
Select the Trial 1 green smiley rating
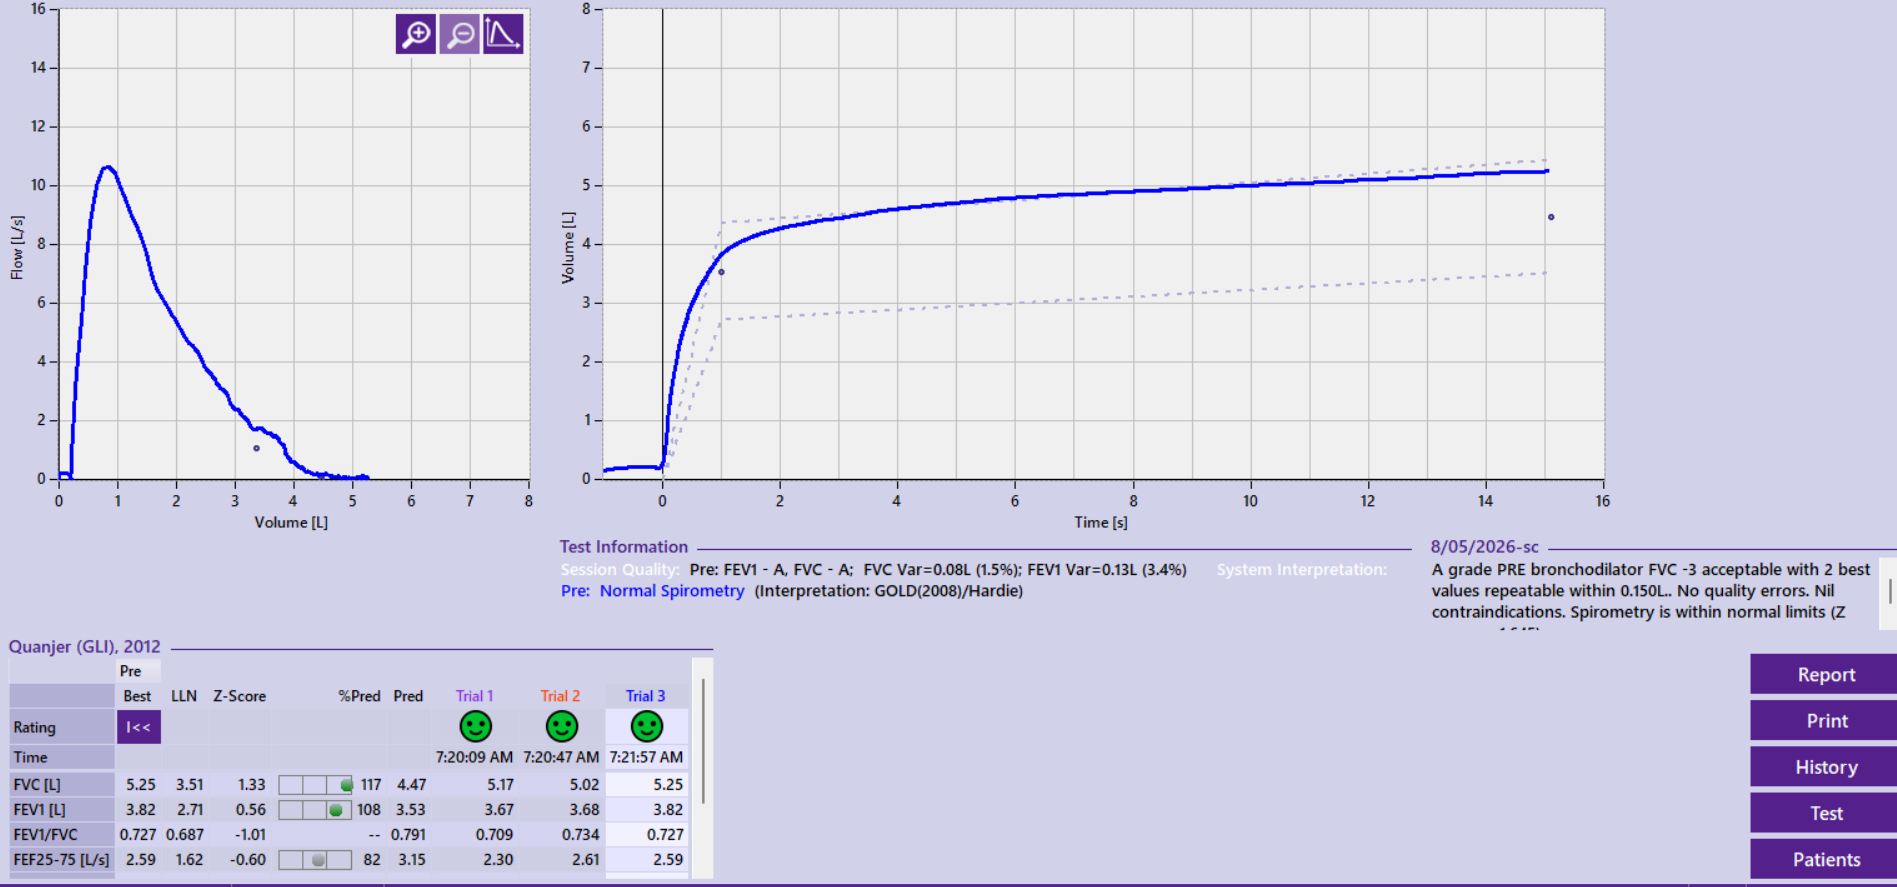[x=475, y=726]
